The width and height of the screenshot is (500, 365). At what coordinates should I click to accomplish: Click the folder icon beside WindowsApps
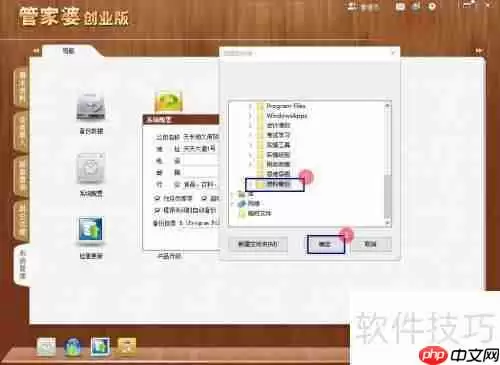pyautogui.click(x=260, y=116)
